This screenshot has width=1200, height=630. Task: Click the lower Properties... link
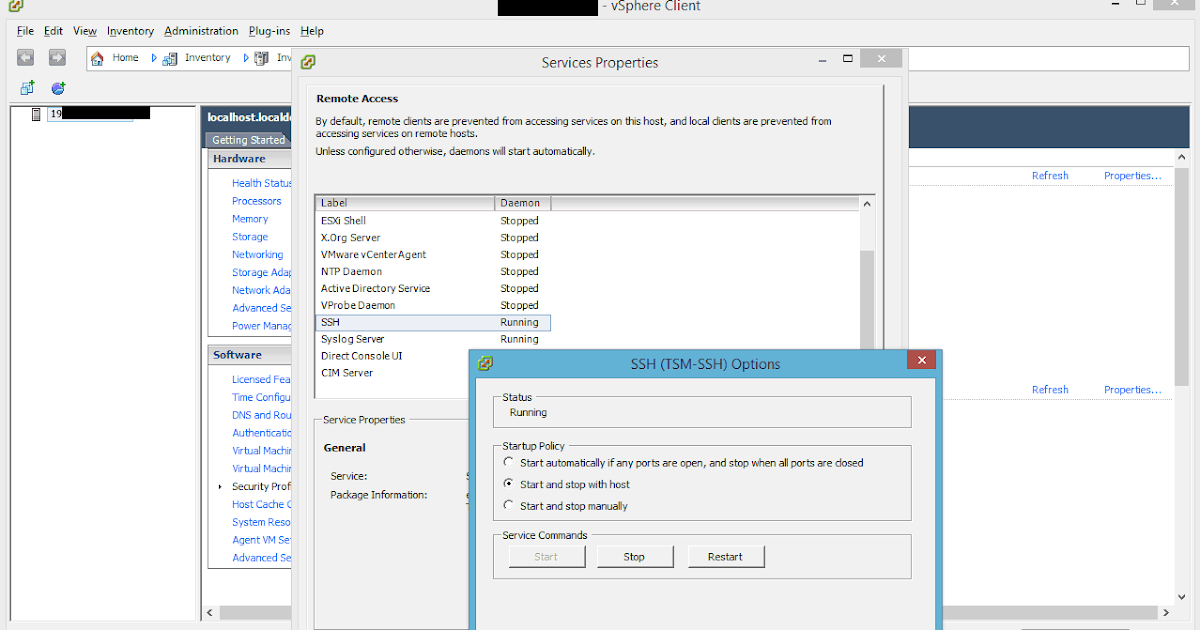point(1132,390)
